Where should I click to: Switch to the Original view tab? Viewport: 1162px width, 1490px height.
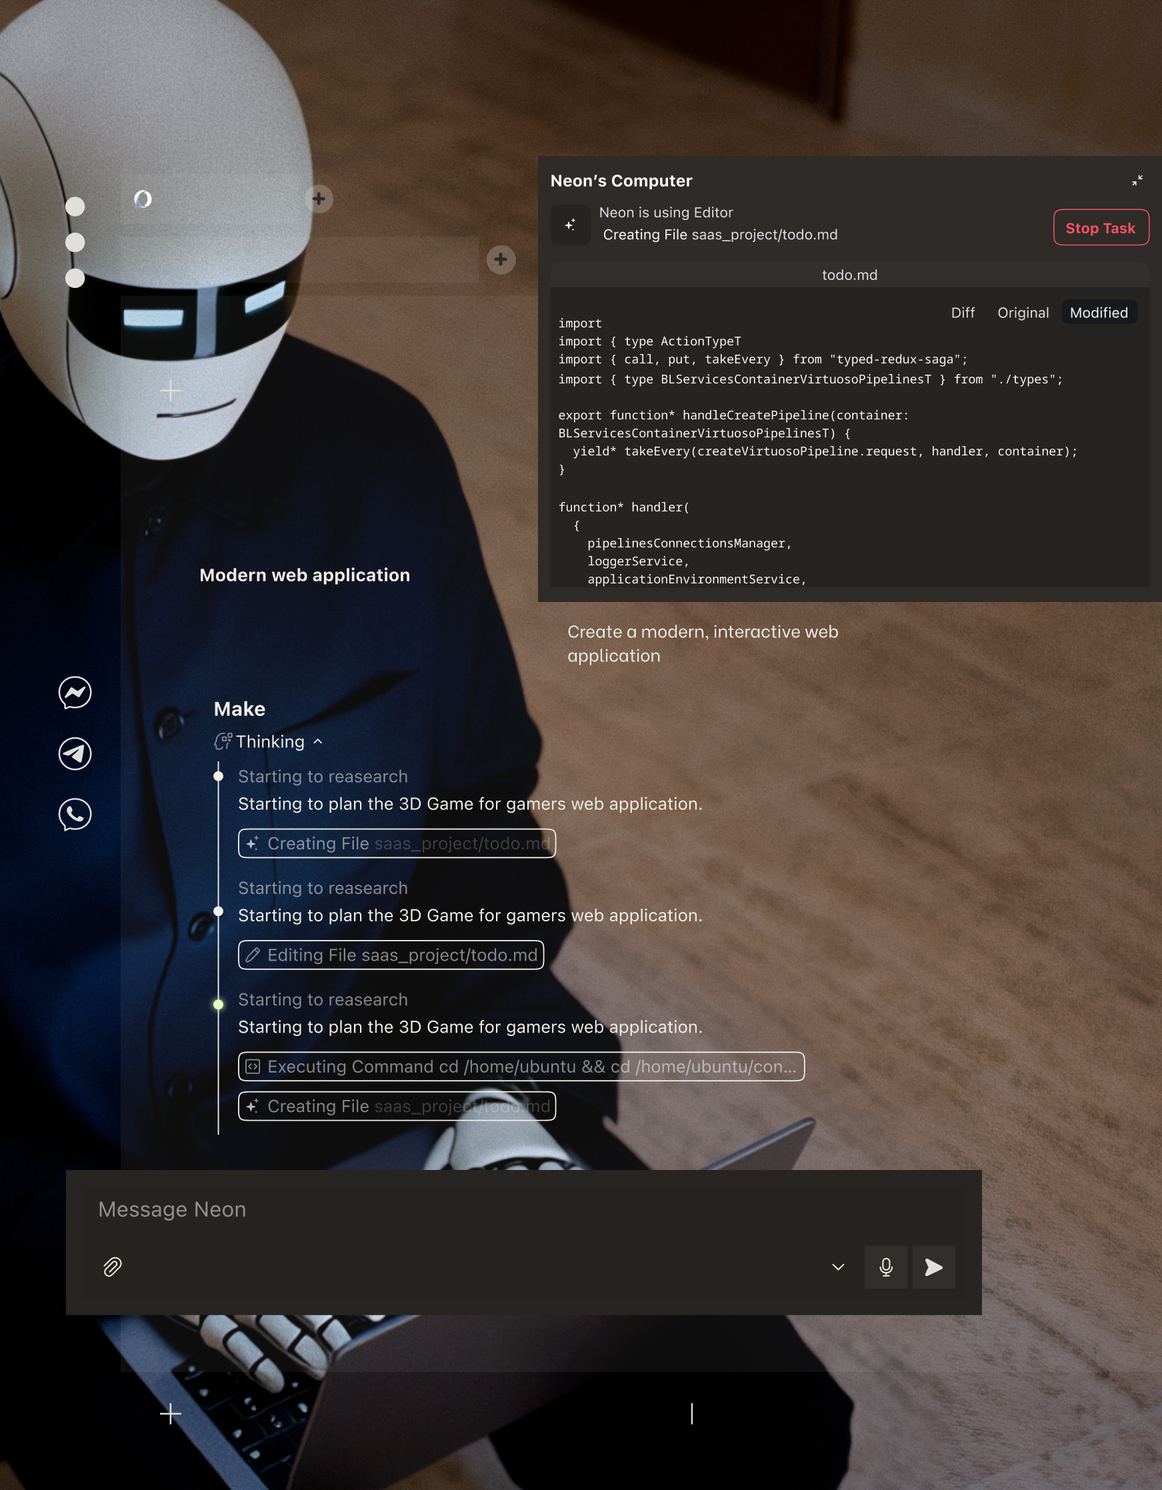pyautogui.click(x=1023, y=313)
